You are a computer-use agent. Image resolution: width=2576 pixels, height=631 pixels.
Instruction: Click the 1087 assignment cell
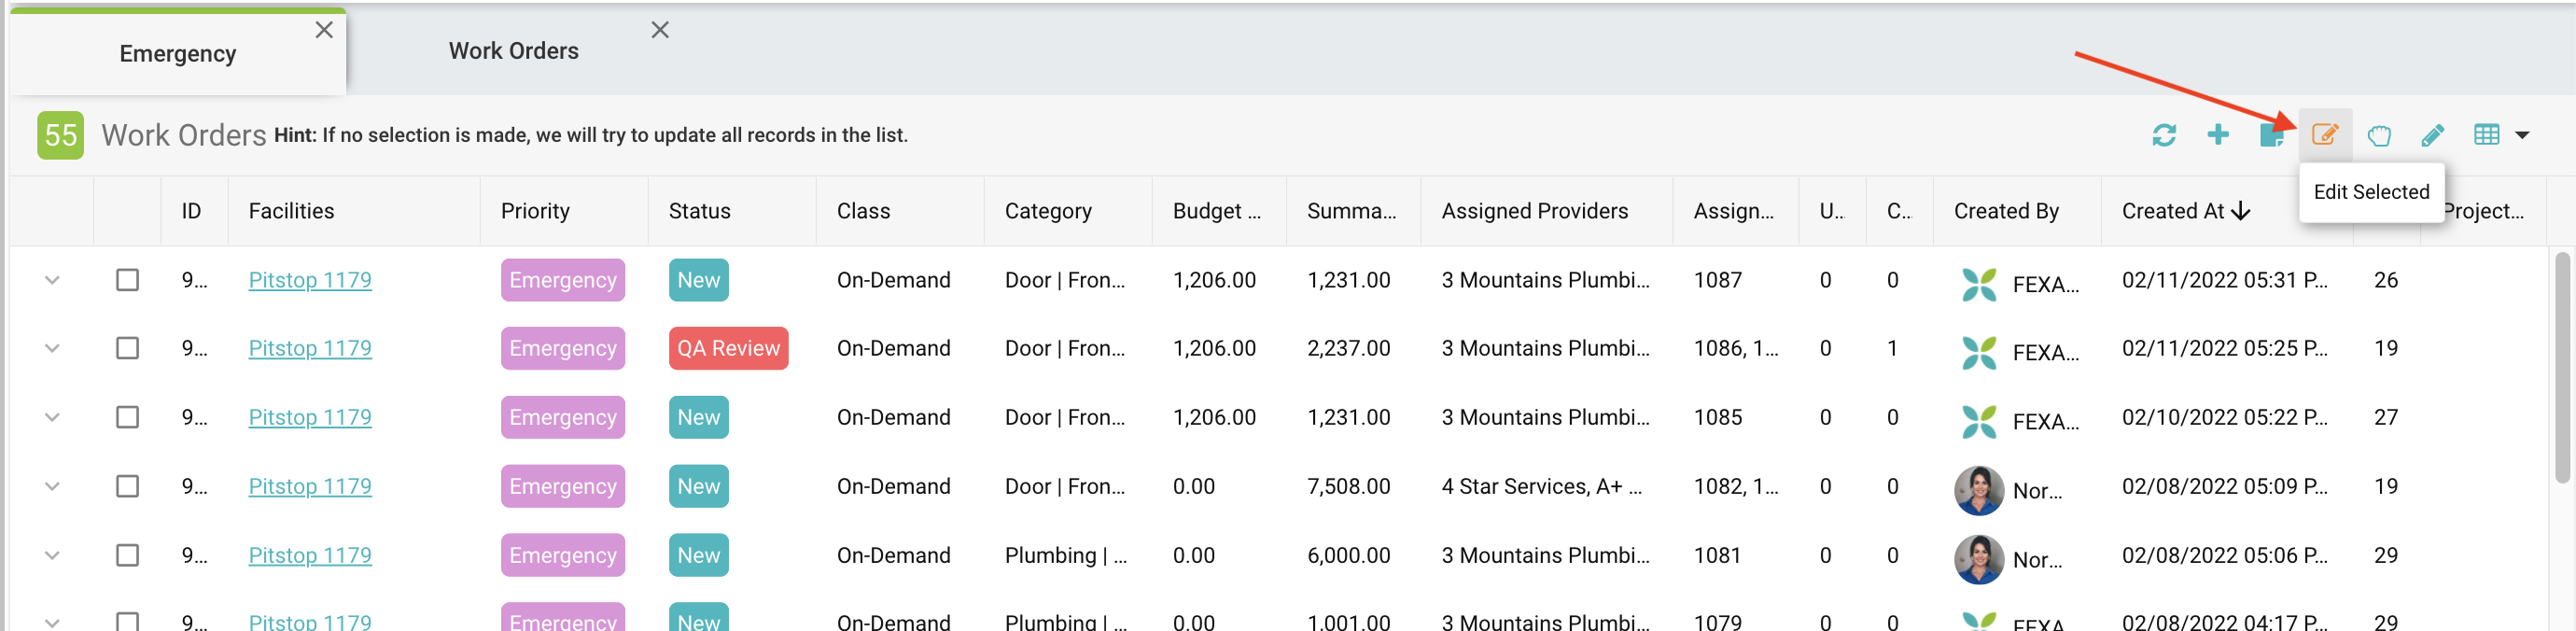tap(1717, 280)
